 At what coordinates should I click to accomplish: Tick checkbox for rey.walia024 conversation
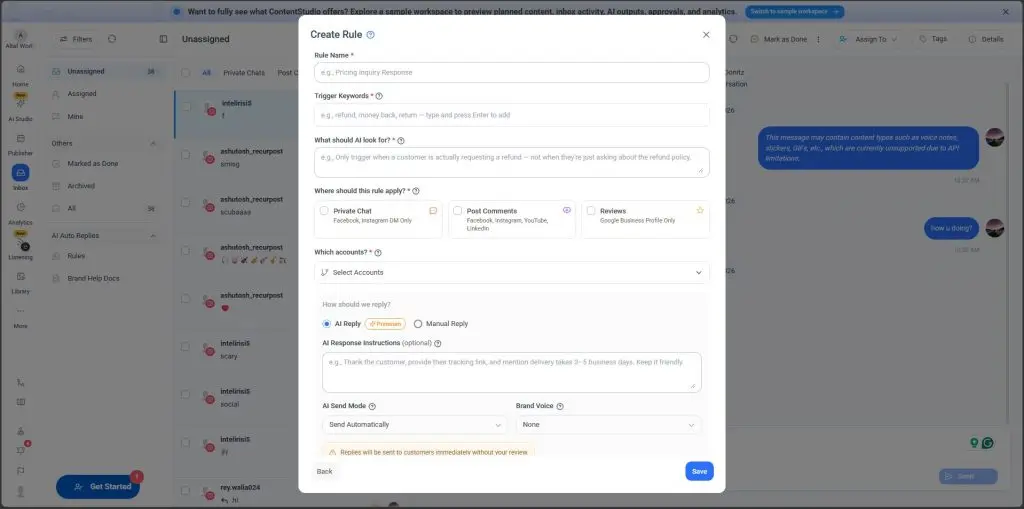(x=186, y=490)
